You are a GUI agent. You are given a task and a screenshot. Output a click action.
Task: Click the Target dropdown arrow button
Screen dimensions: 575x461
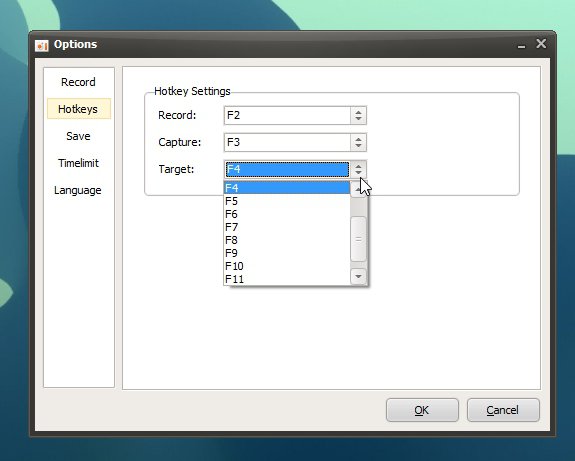pyautogui.click(x=358, y=169)
